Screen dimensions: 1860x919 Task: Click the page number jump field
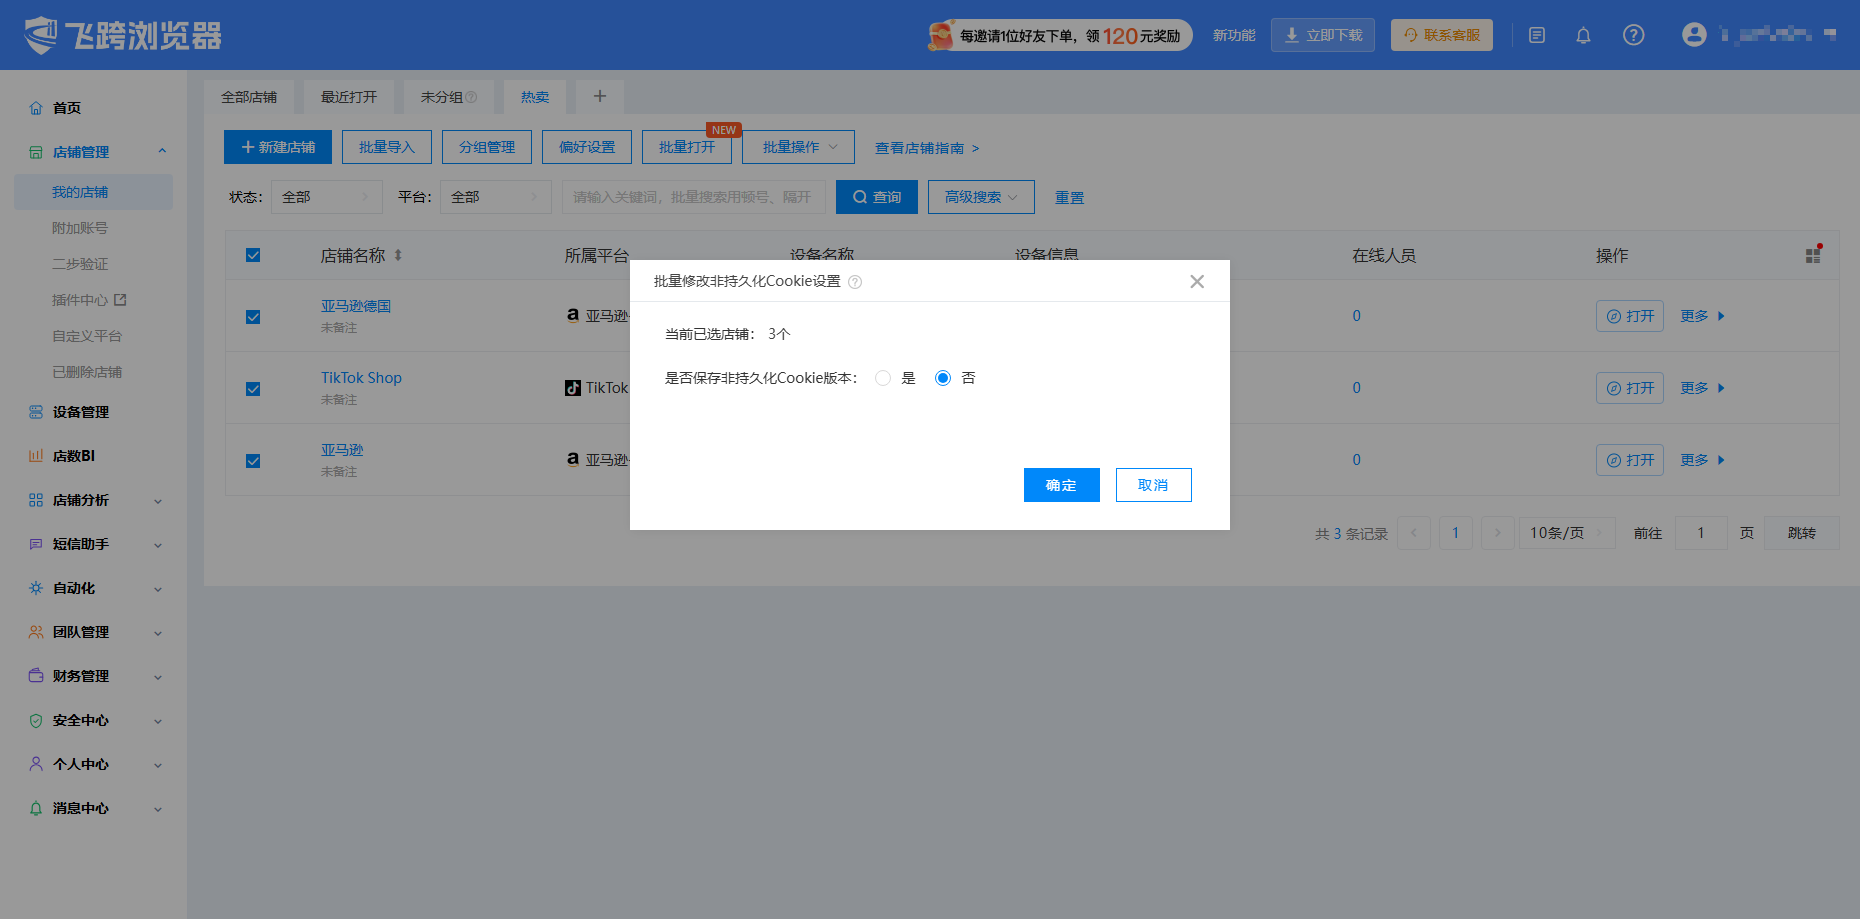1701,533
